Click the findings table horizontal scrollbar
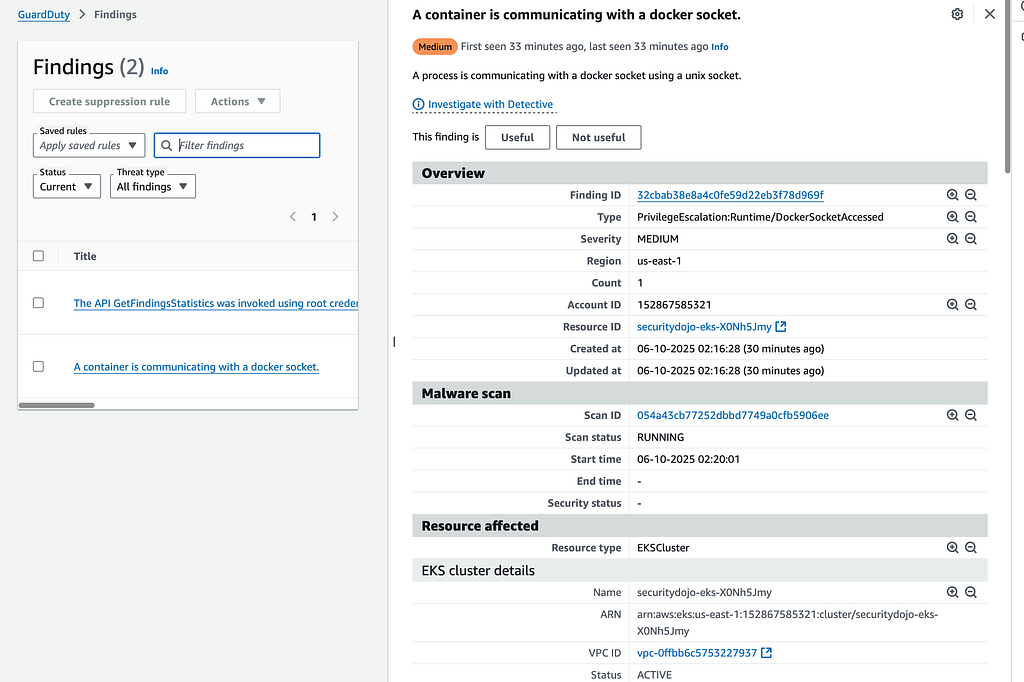The height and width of the screenshot is (682, 1024). tap(57, 405)
